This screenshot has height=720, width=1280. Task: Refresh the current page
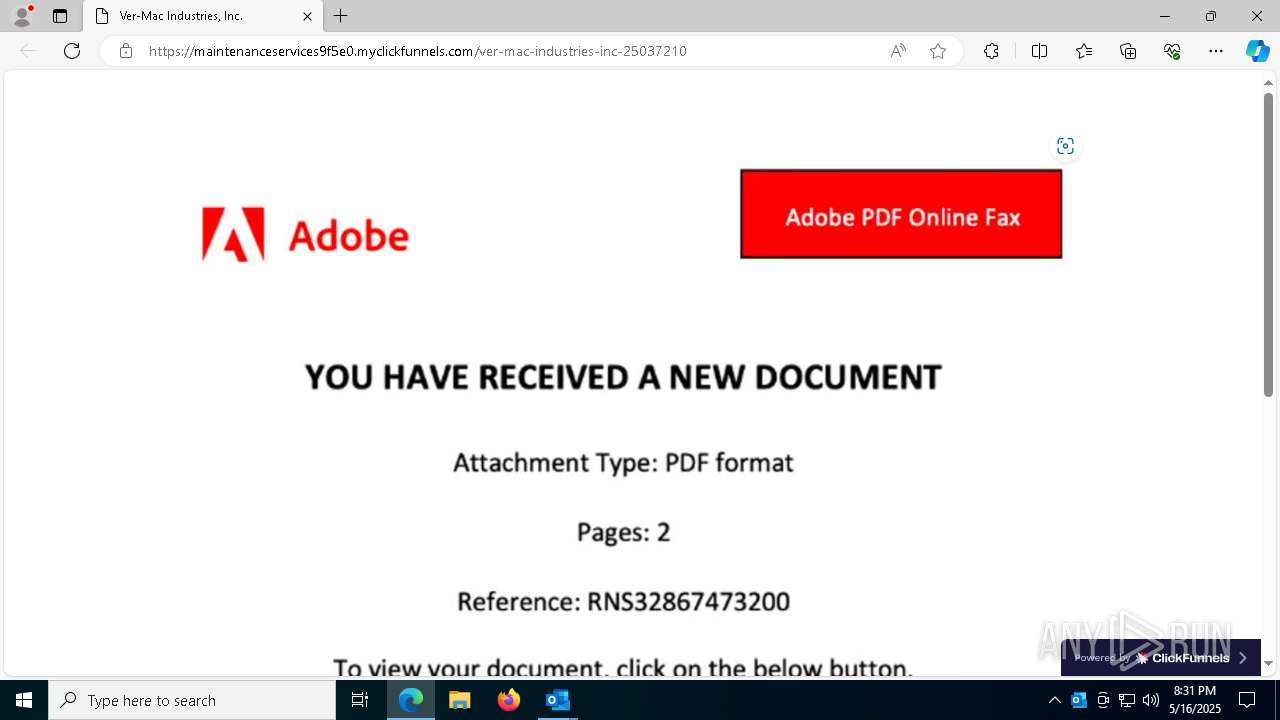72,51
